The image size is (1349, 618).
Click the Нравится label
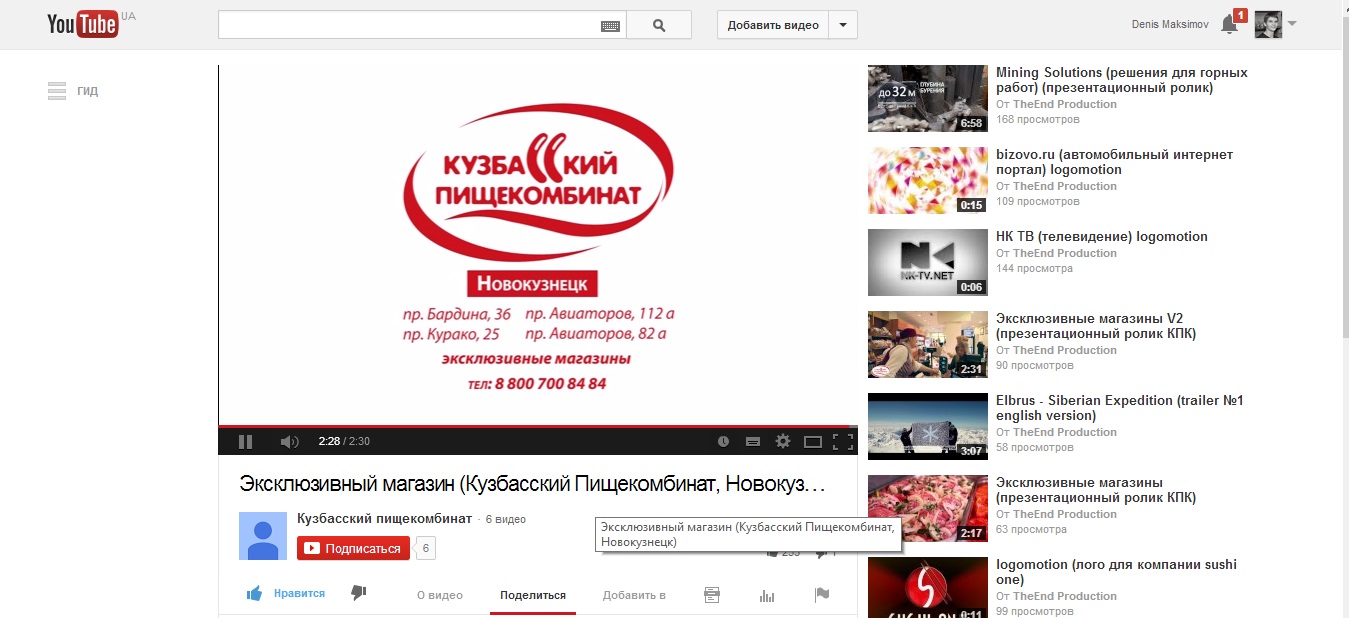click(x=299, y=593)
